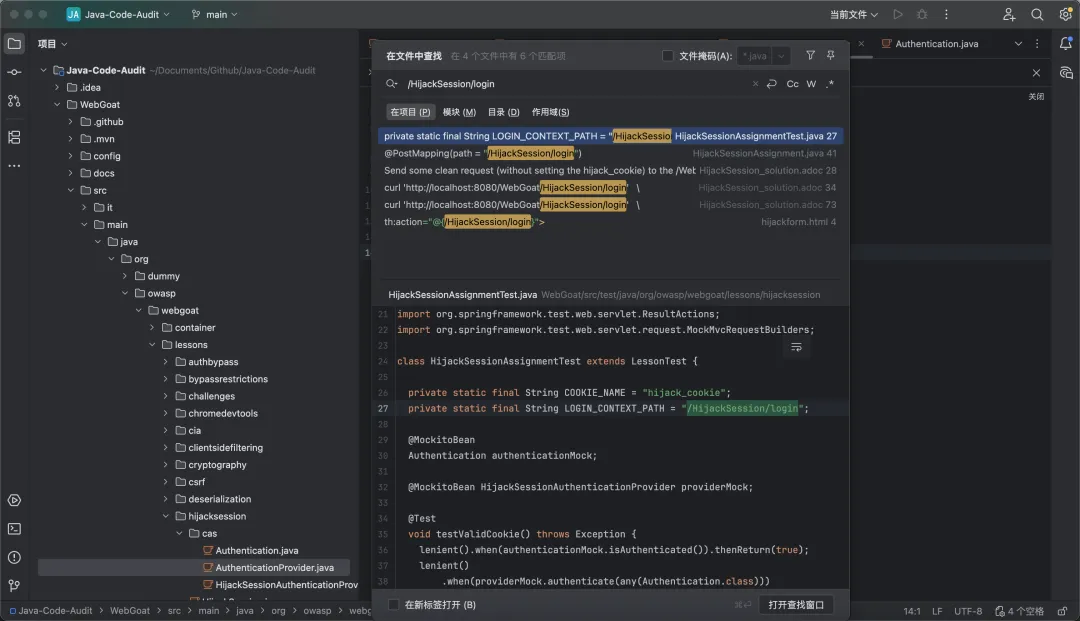Close the right notification panel

(1036, 72)
